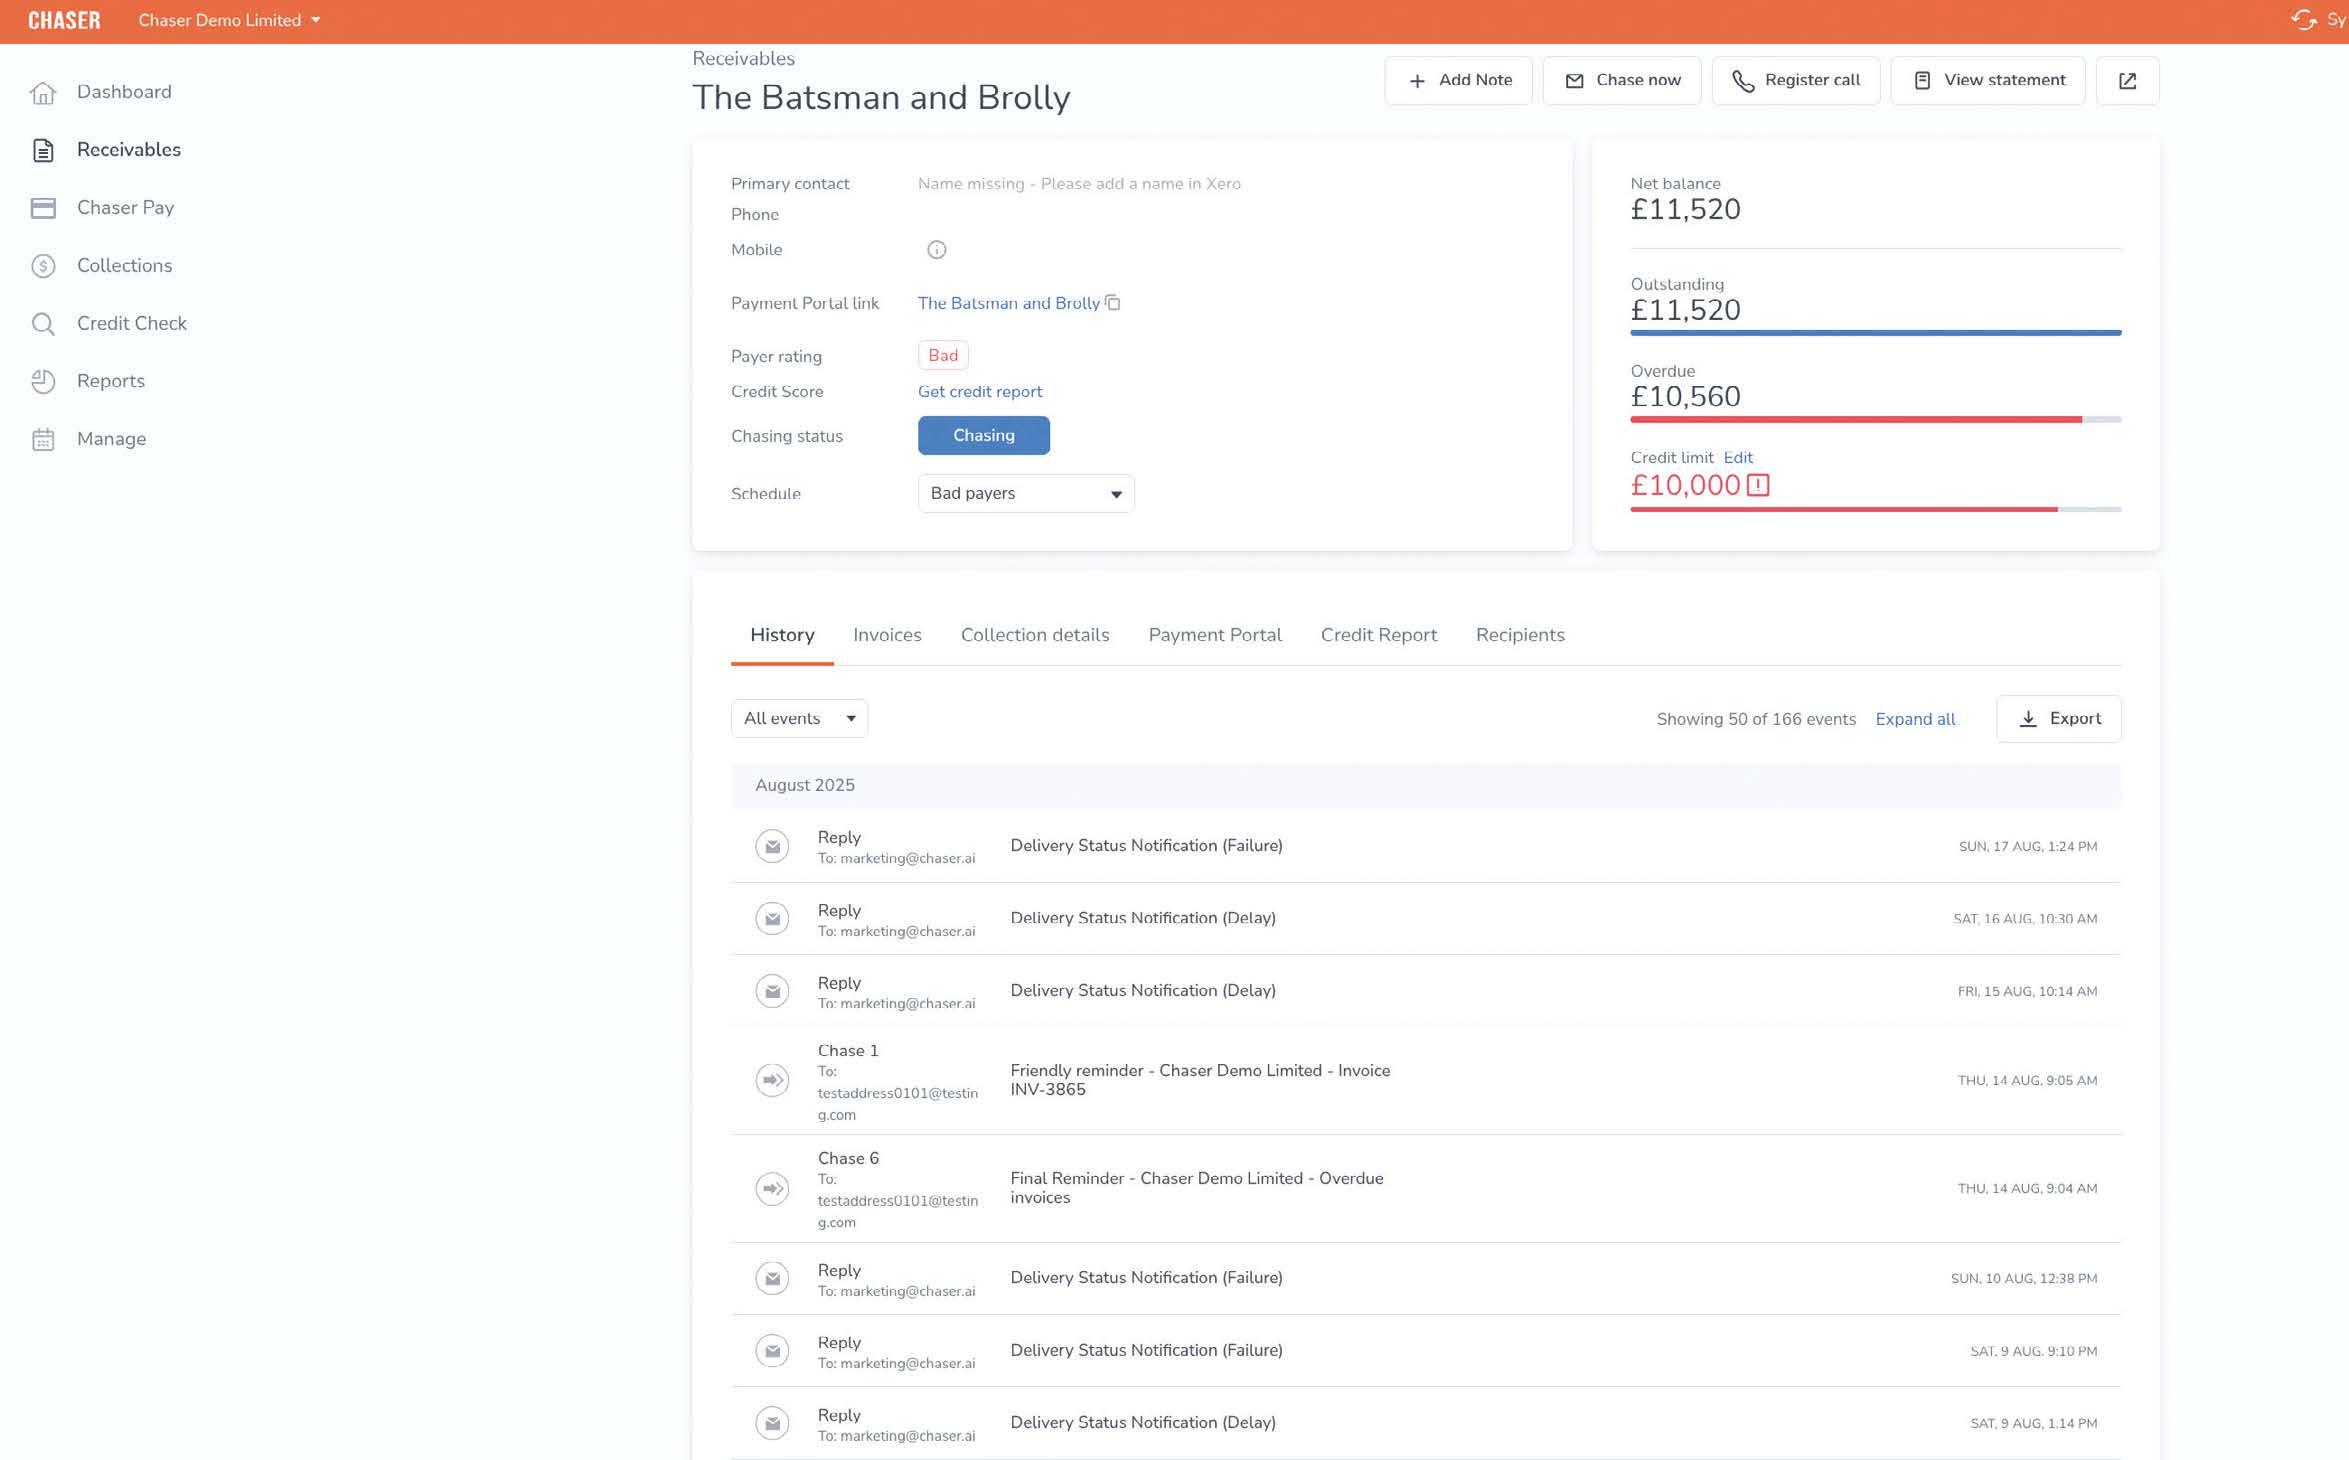Image resolution: width=2349 pixels, height=1460 pixels.
Task: Switch to the Credit Report tab
Action: pyautogui.click(x=1378, y=635)
